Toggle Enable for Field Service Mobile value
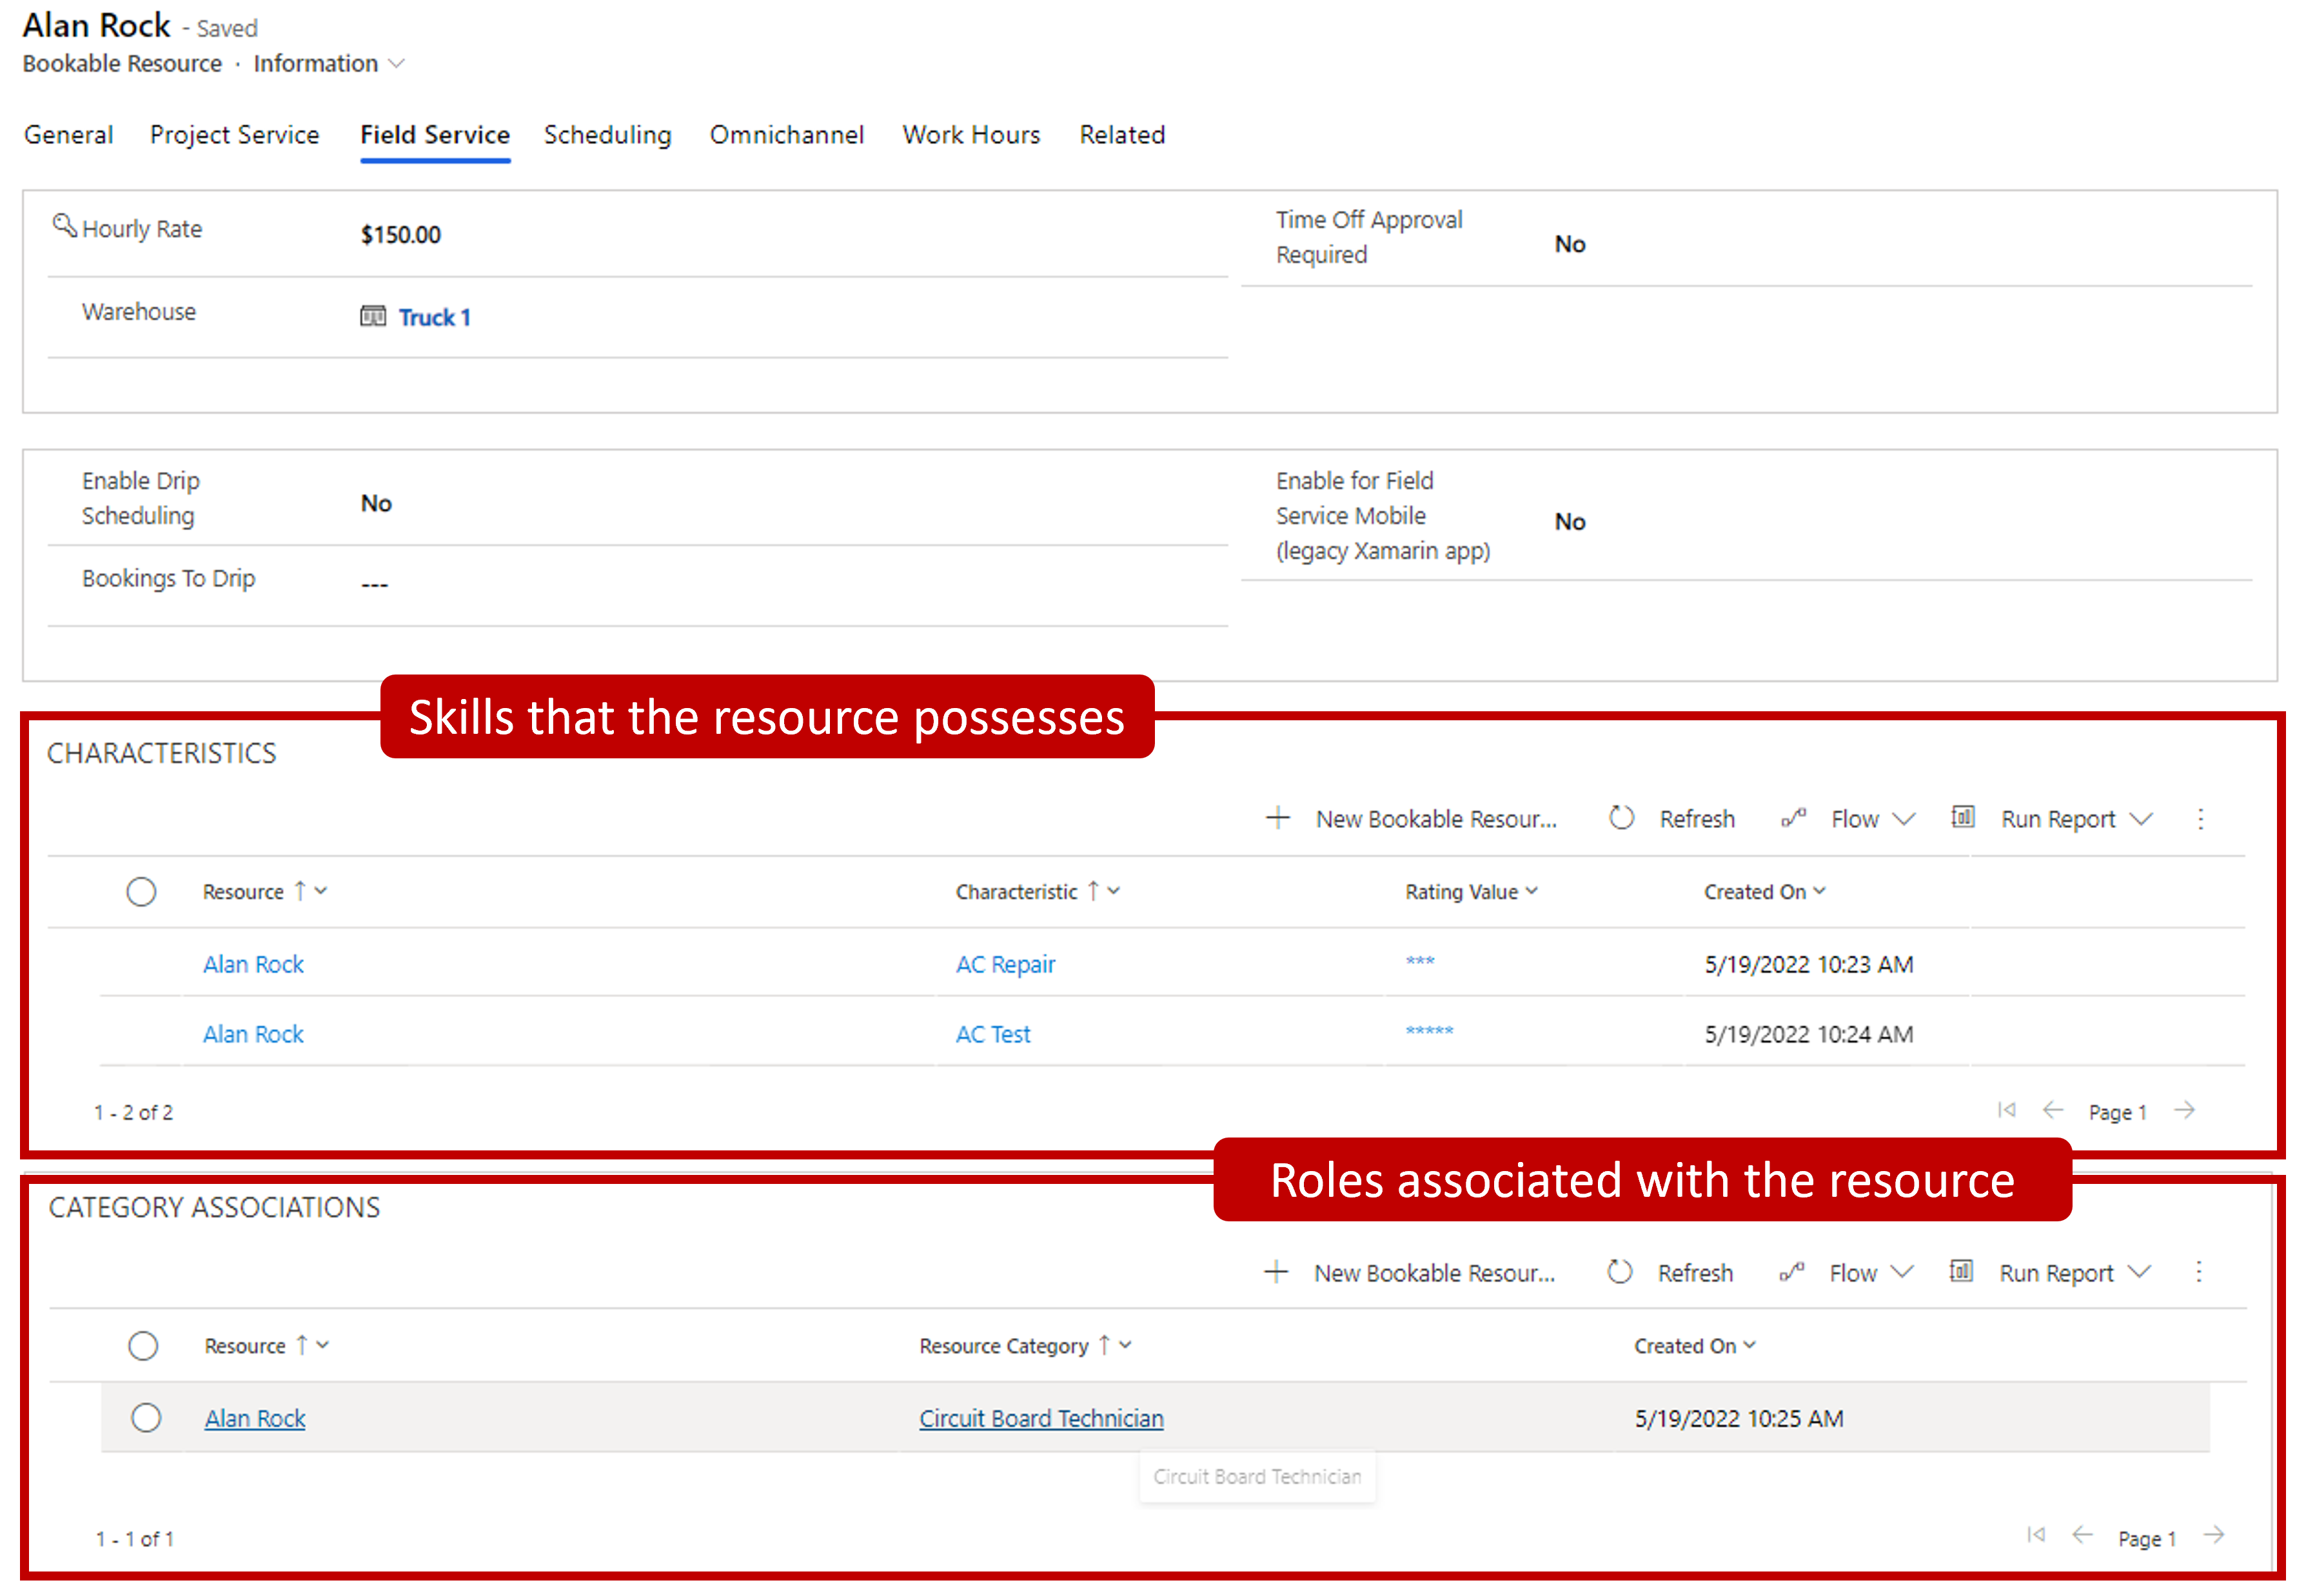The height and width of the screenshot is (1596, 2306). tap(1570, 521)
